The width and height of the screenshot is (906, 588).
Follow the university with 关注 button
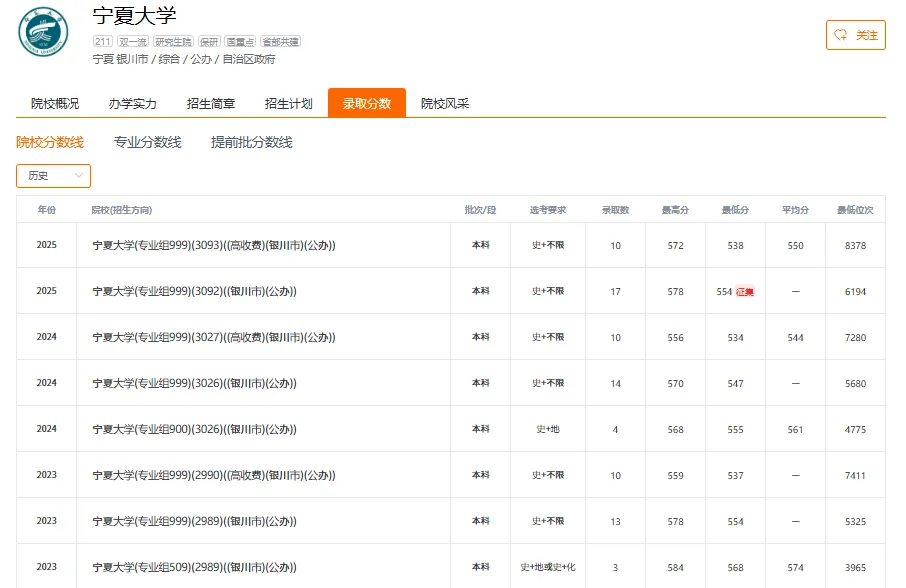pos(856,35)
